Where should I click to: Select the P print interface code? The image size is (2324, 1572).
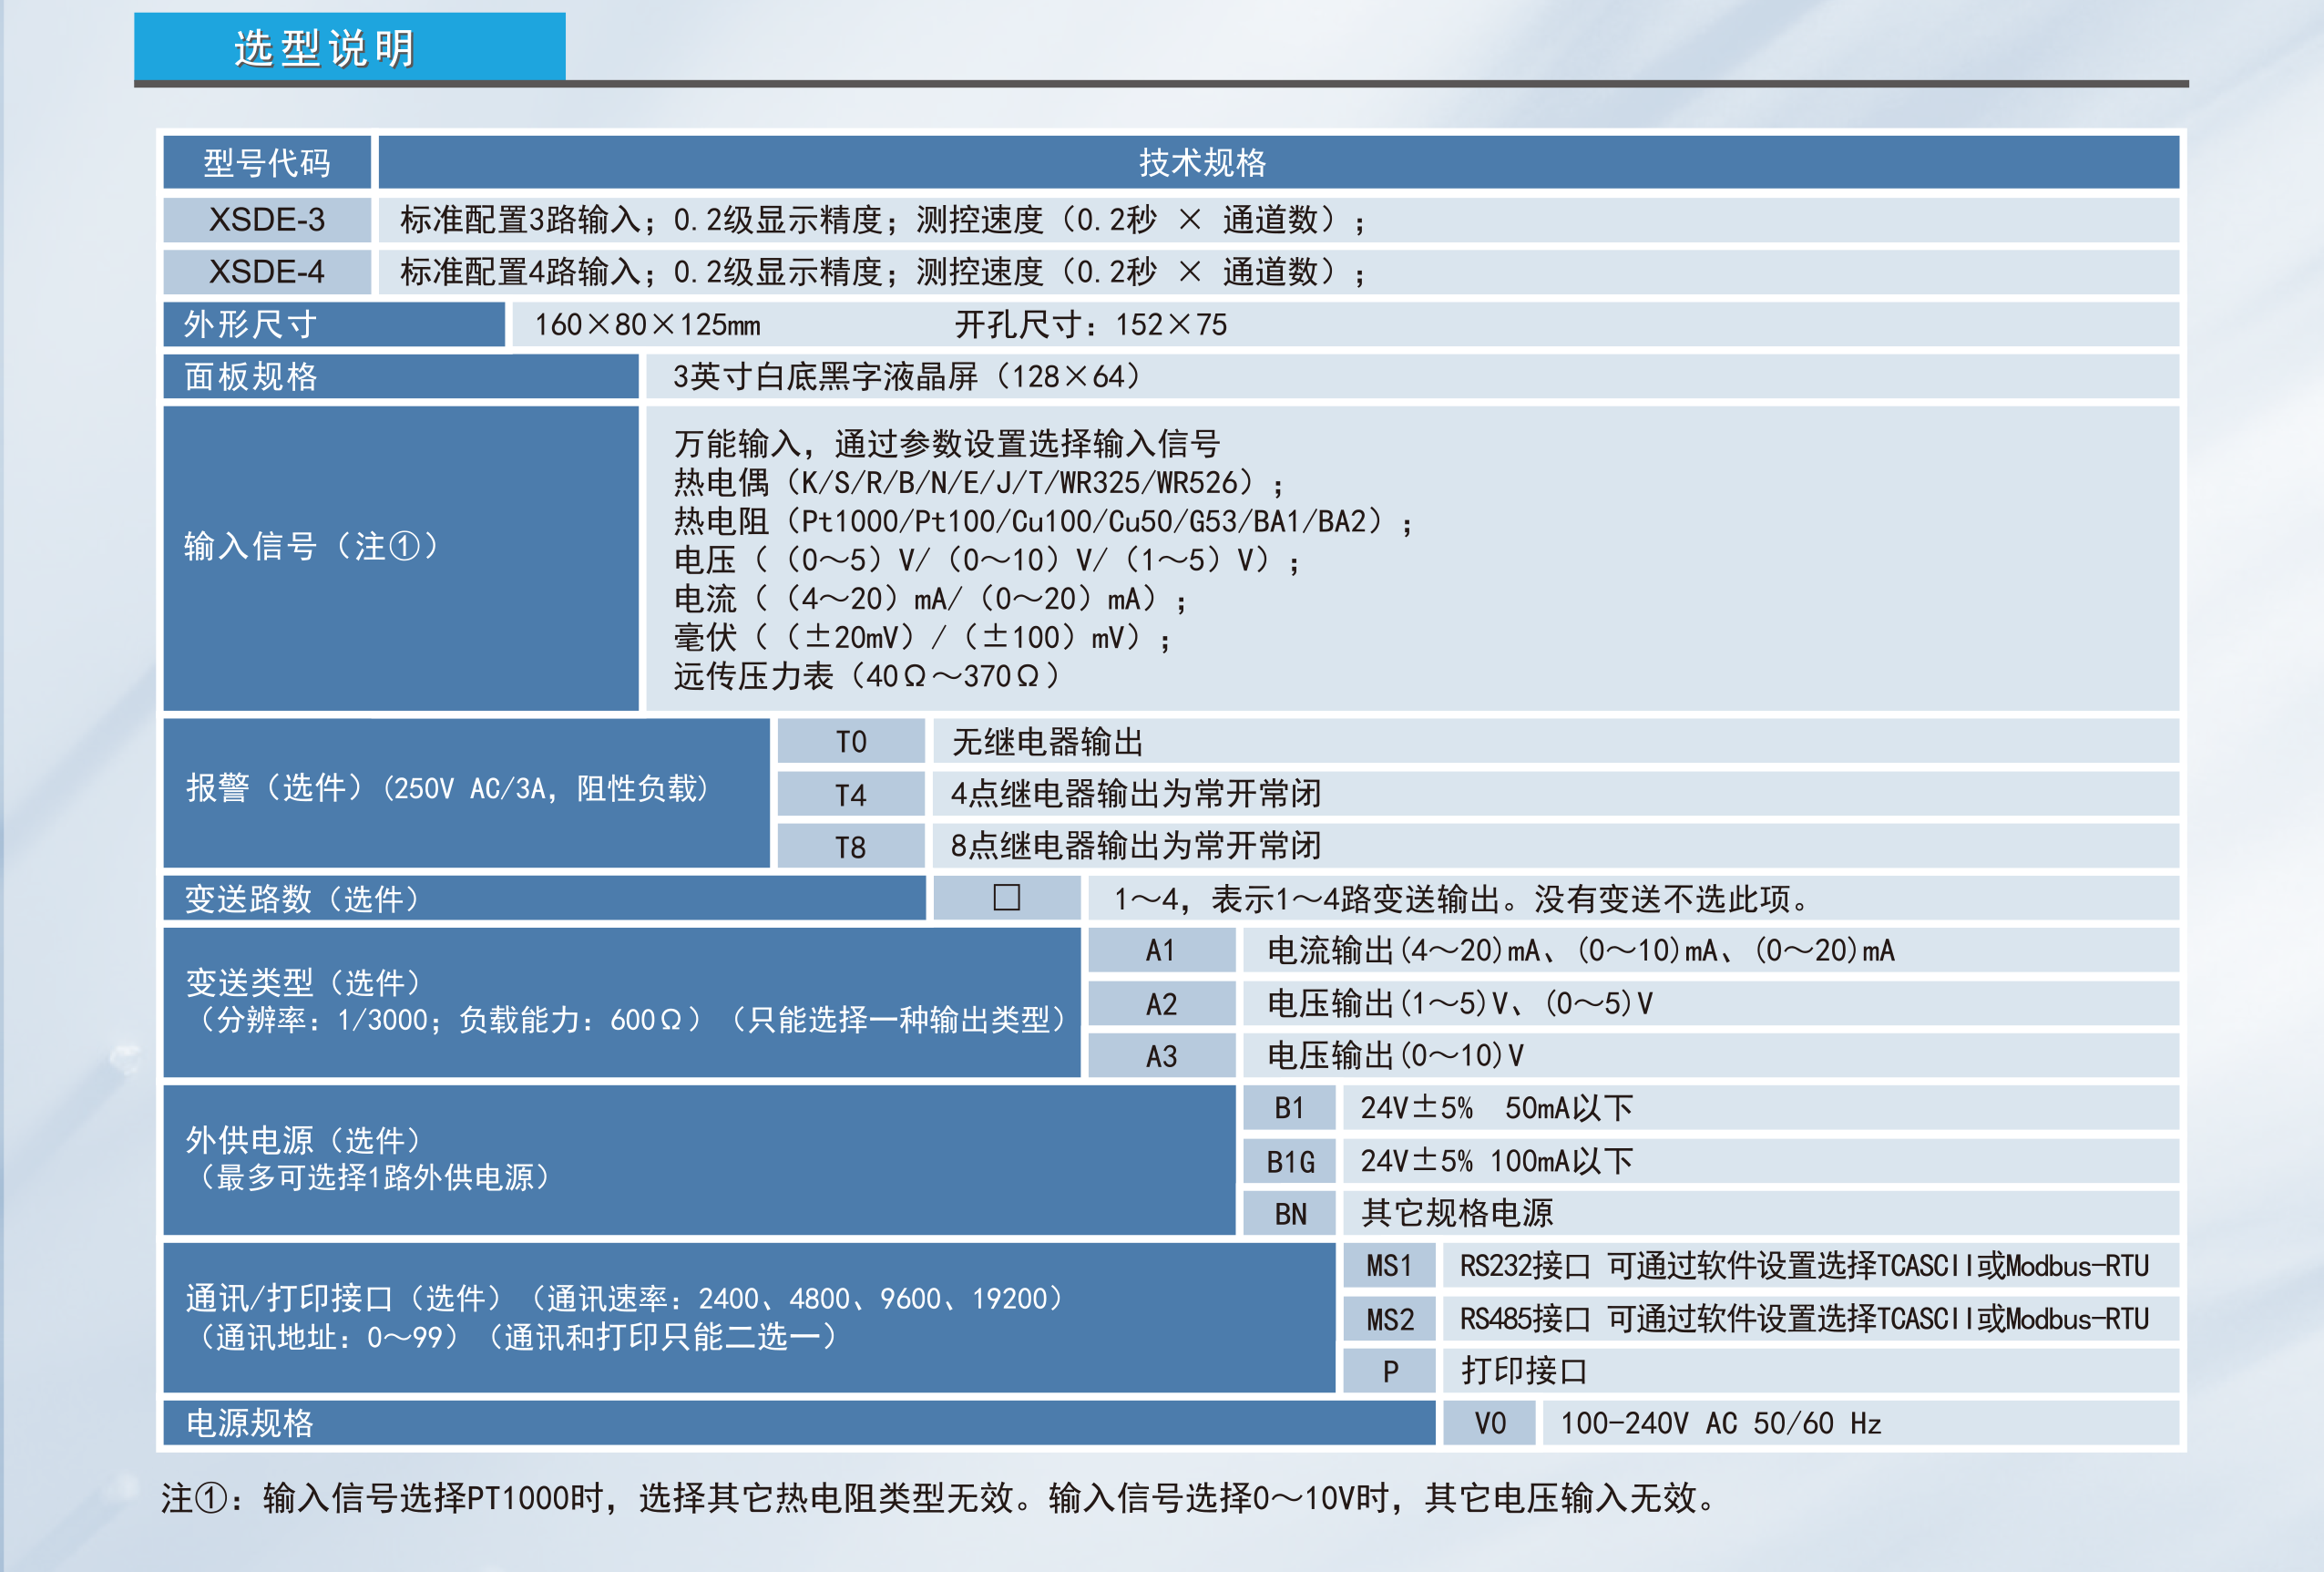tap(1389, 1371)
